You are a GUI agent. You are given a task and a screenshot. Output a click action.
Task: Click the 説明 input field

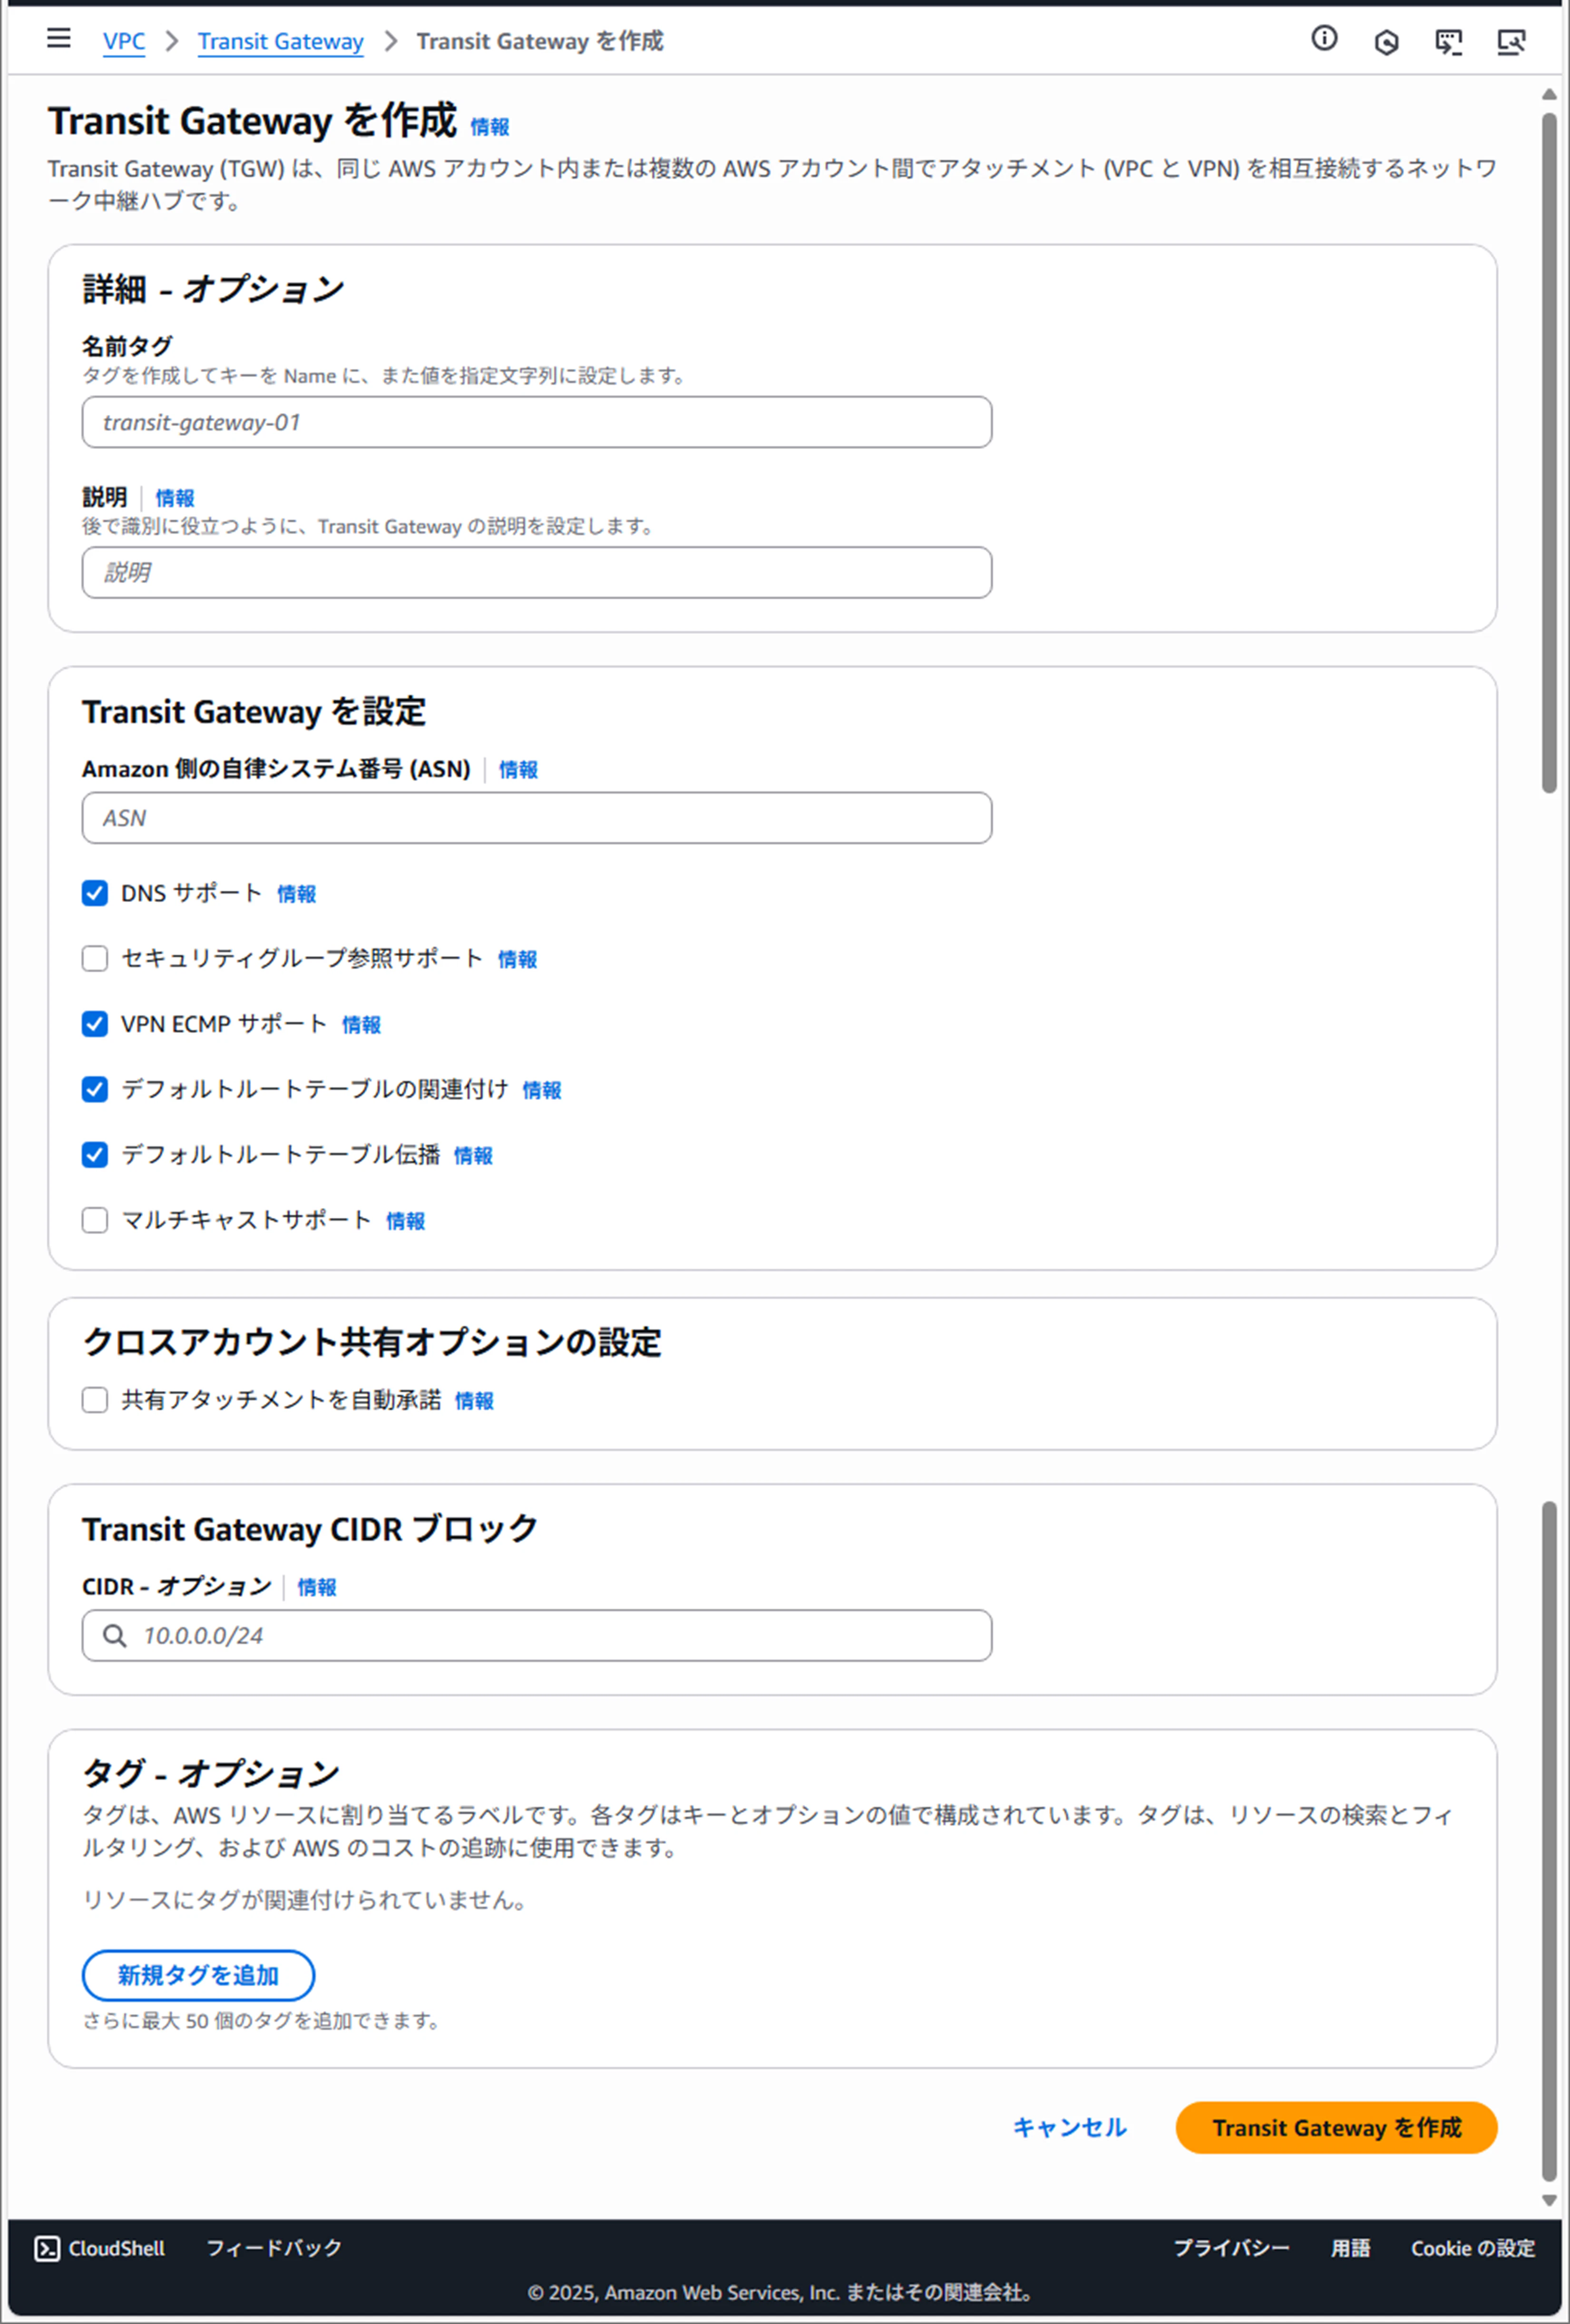tap(537, 572)
